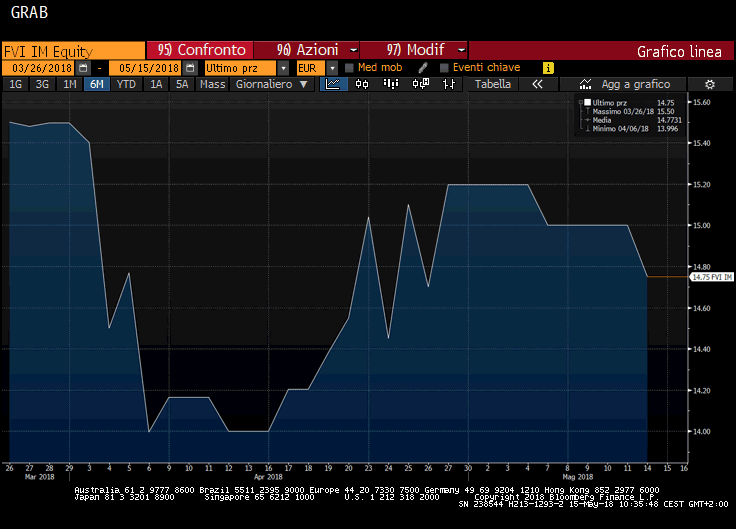Screen dimensions: 736x529
Task: Toggle the Ultimo prz legend checkbox
Action: [x=587, y=103]
